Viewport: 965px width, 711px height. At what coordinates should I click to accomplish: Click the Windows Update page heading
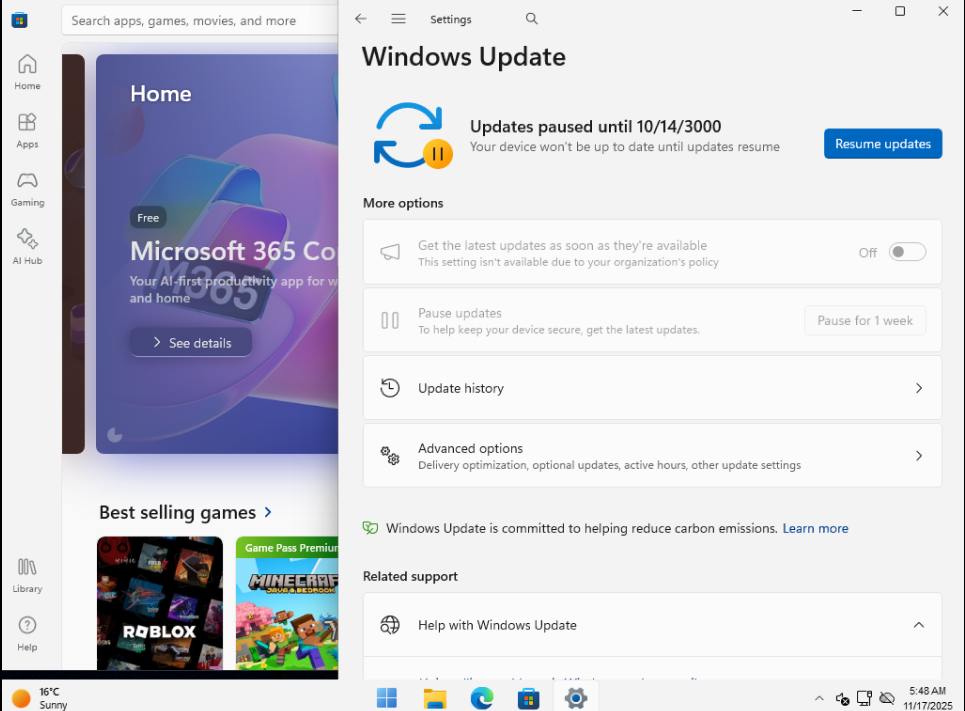(x=463, y=57)
